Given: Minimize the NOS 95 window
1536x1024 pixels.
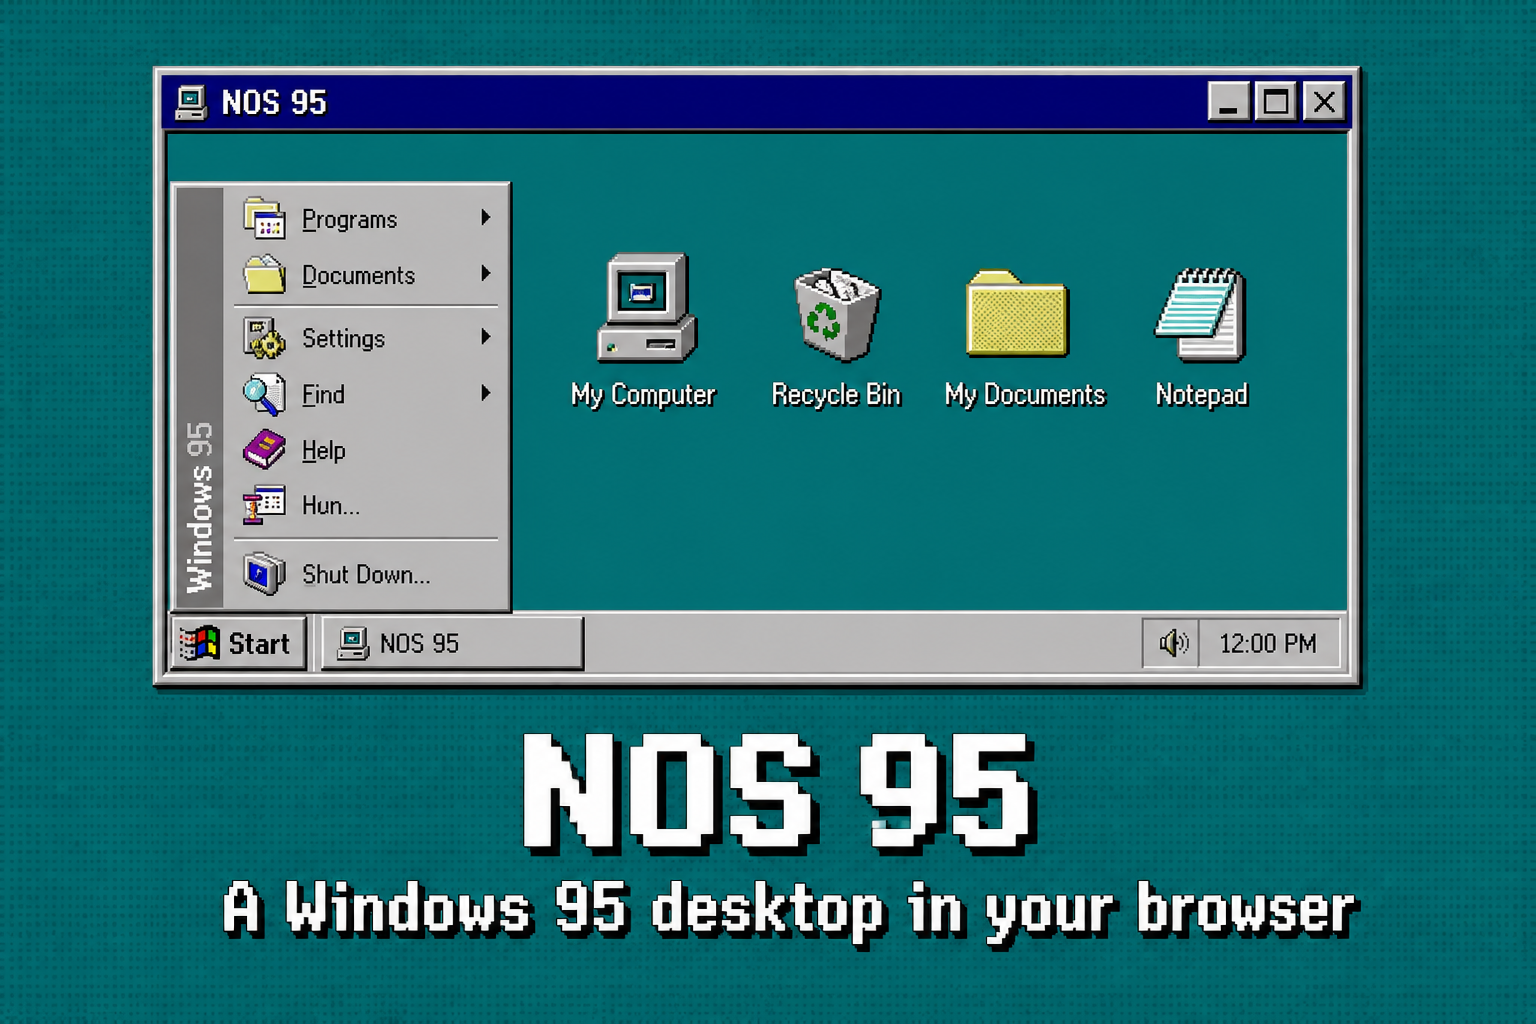Looking at the screenshot, I should [1228, 101].
